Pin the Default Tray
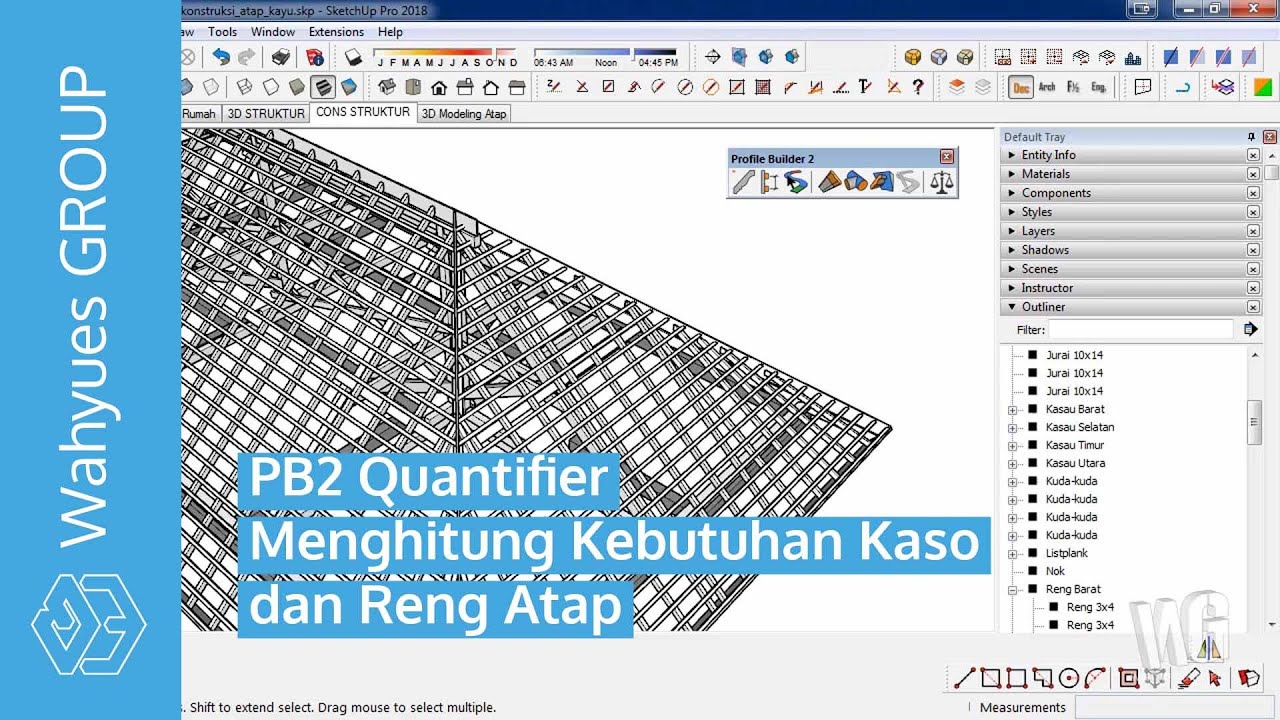 tap(1251, 137)
